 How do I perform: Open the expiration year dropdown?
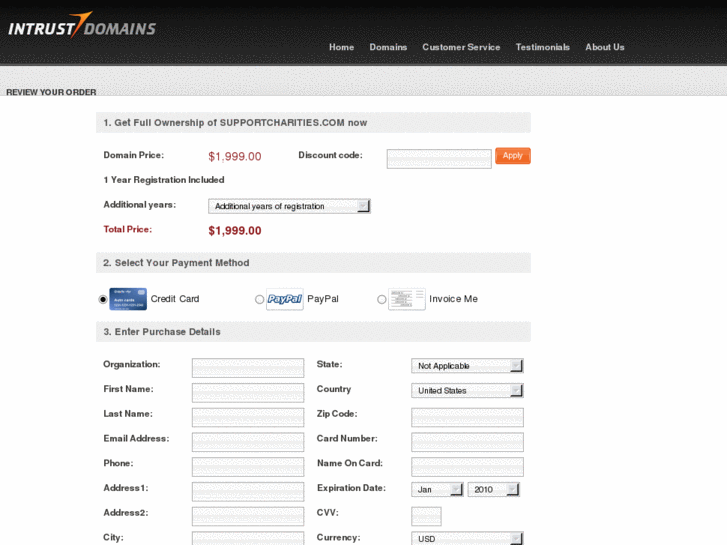pyautogui.click(x=493, y=489)
